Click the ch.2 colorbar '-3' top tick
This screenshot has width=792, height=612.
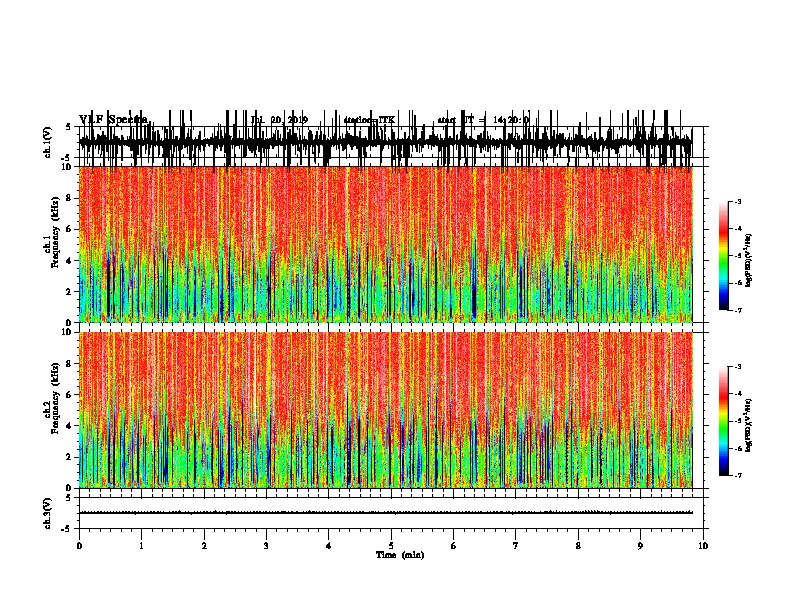738,367
